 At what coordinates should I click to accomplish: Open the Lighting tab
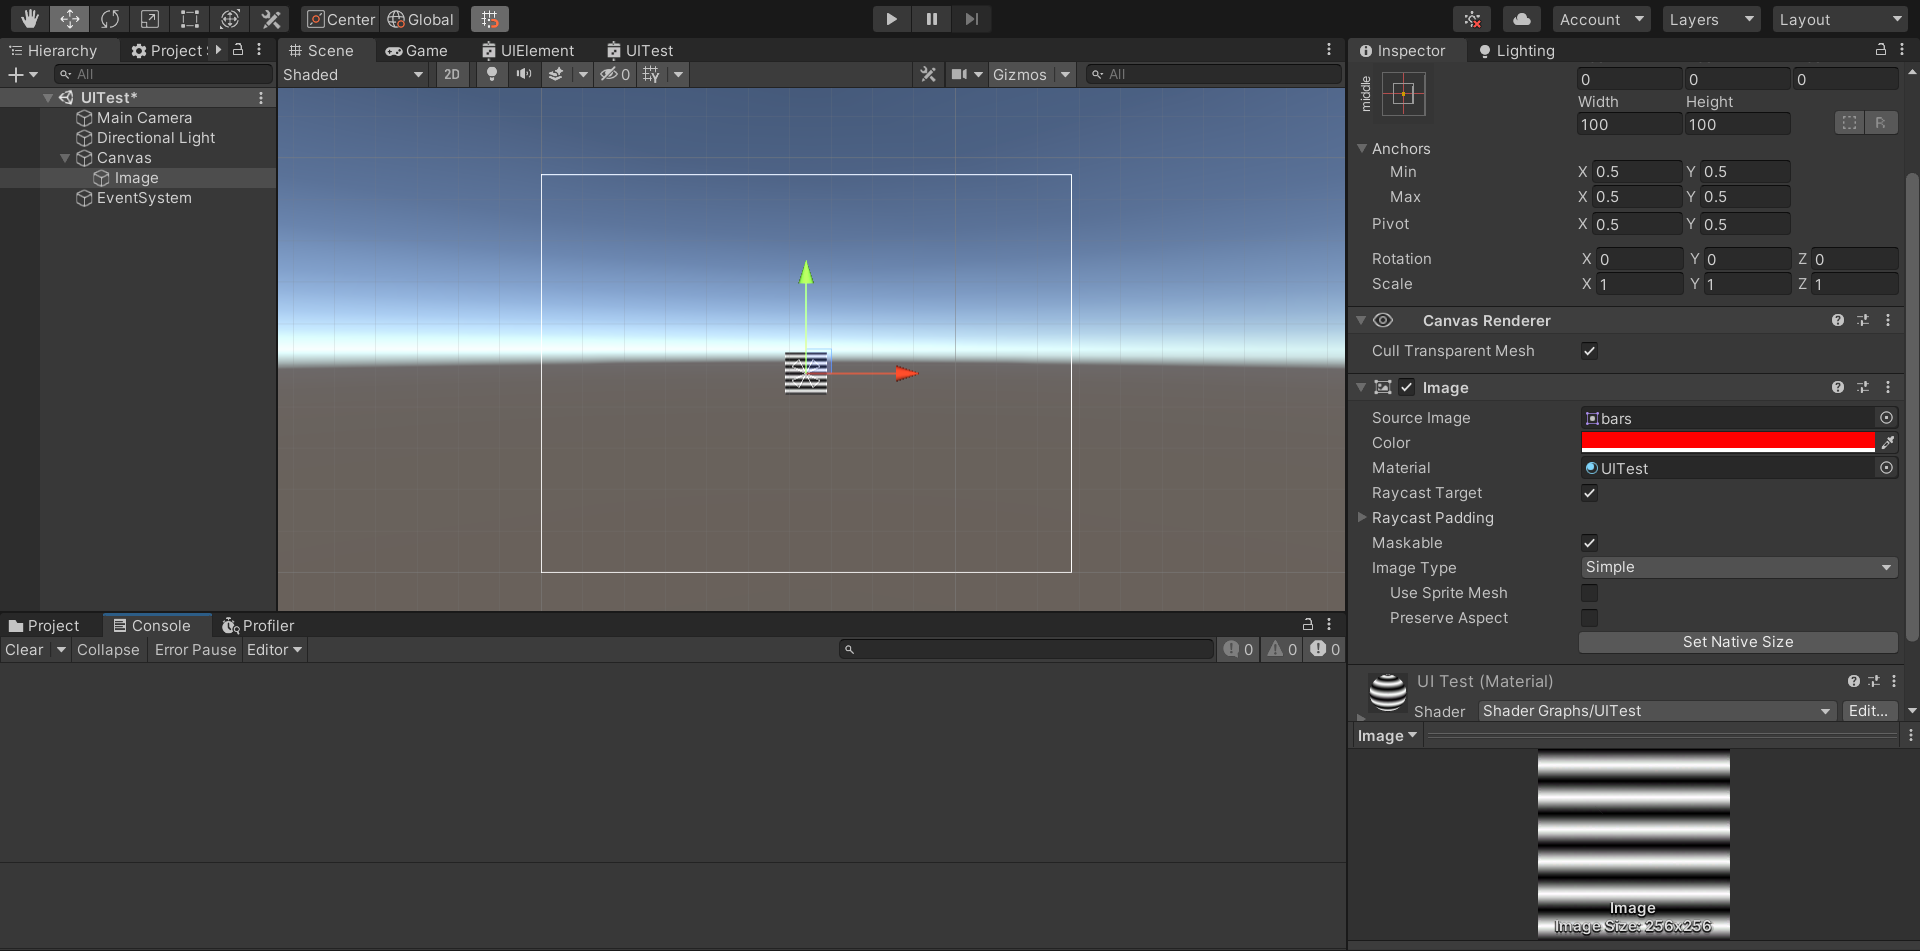[x=1516, y=51]
